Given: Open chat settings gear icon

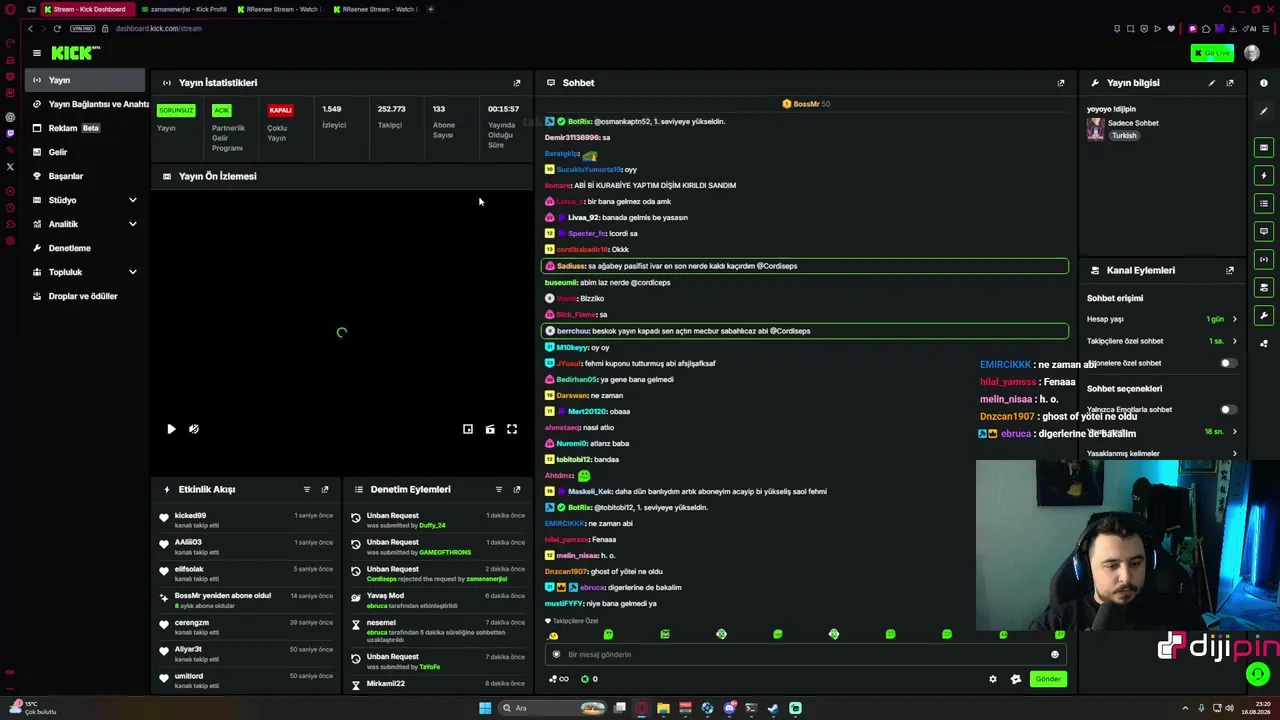Looking at the screenshot, I should pos(993,679).
